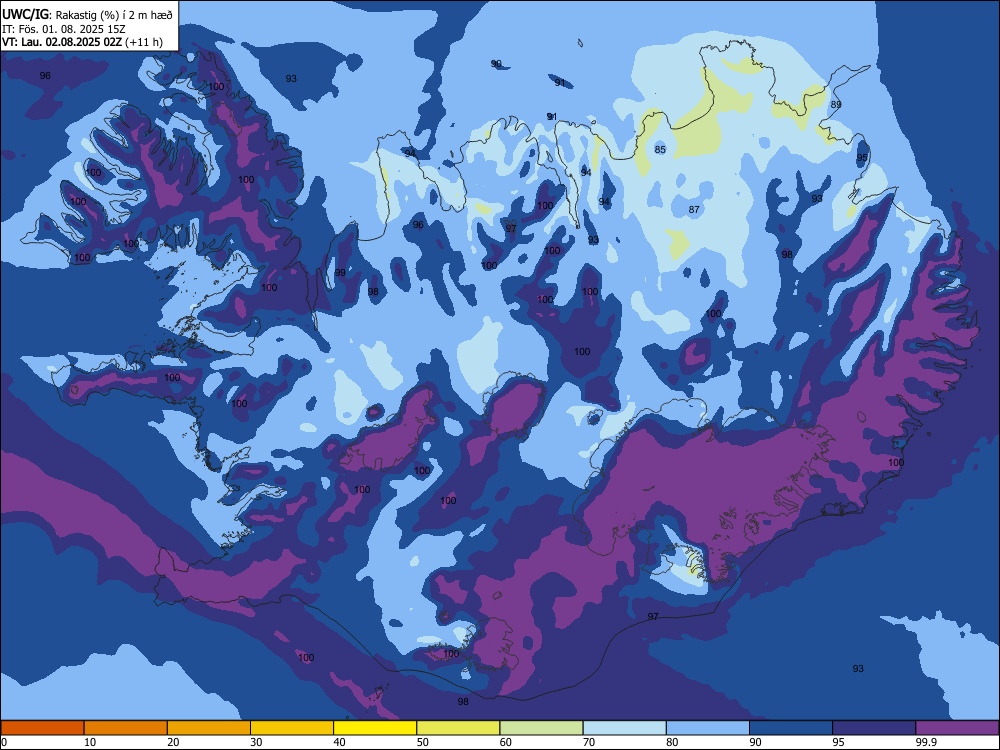Pick the navy 95–99.9 legend swatch

(874, 728)
